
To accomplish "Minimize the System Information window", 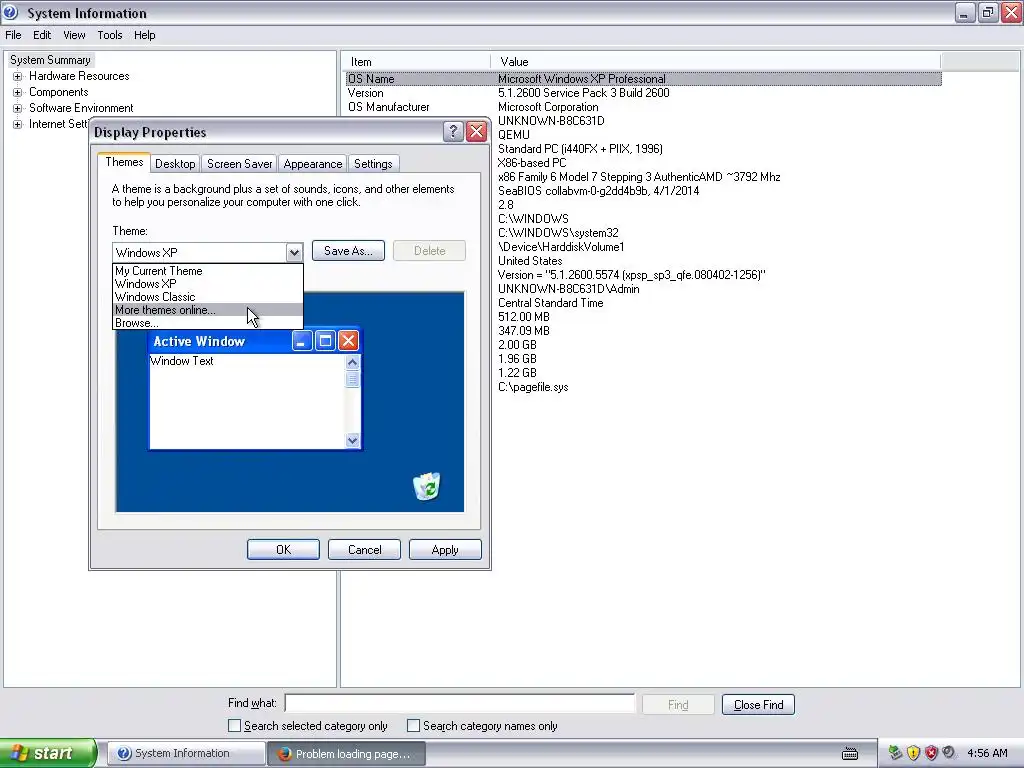I will pos(965,12).
